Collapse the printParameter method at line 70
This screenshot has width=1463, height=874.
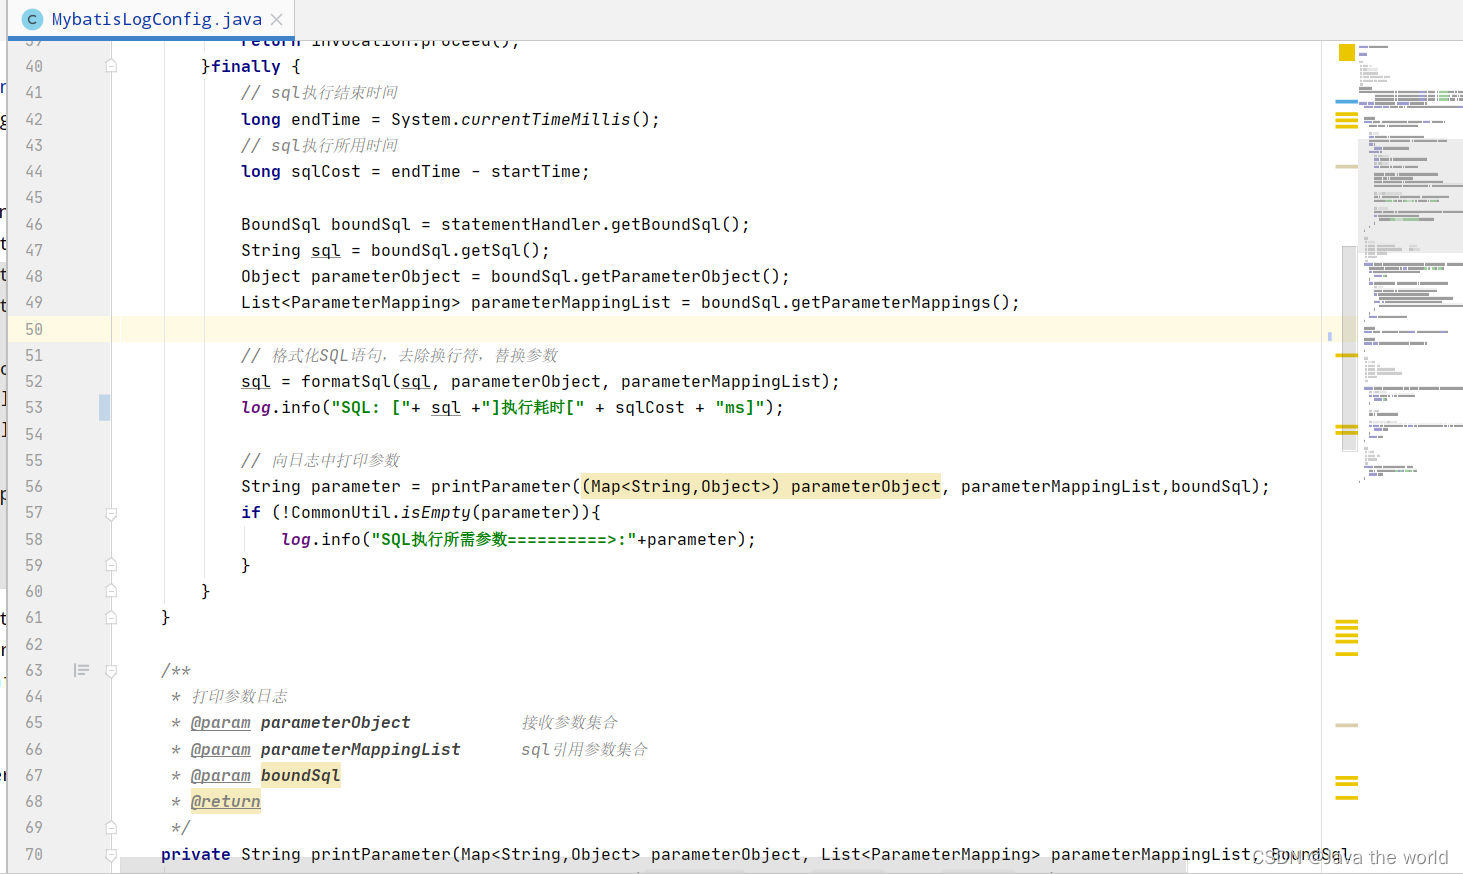click(111, 854)
